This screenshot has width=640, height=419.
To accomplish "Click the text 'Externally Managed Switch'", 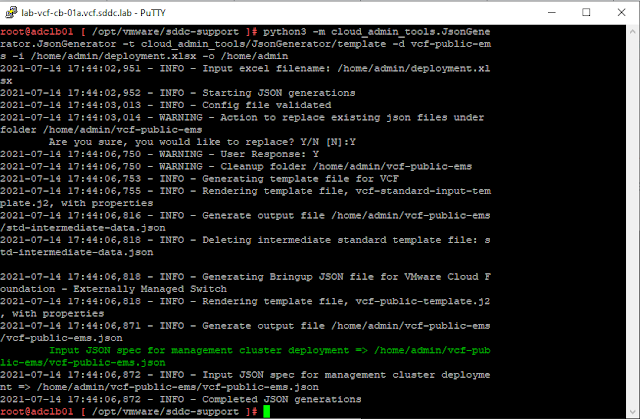I will [x=150, y=288].
